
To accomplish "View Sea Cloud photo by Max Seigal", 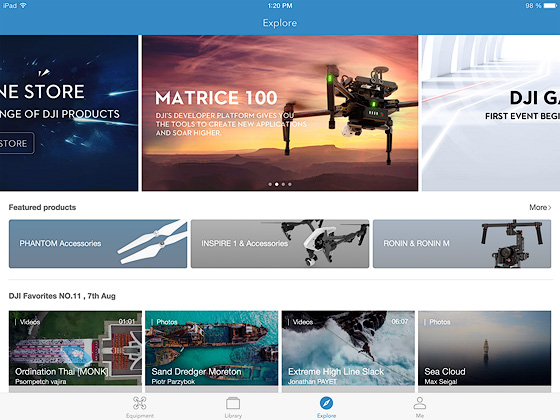I will point(485,348).
